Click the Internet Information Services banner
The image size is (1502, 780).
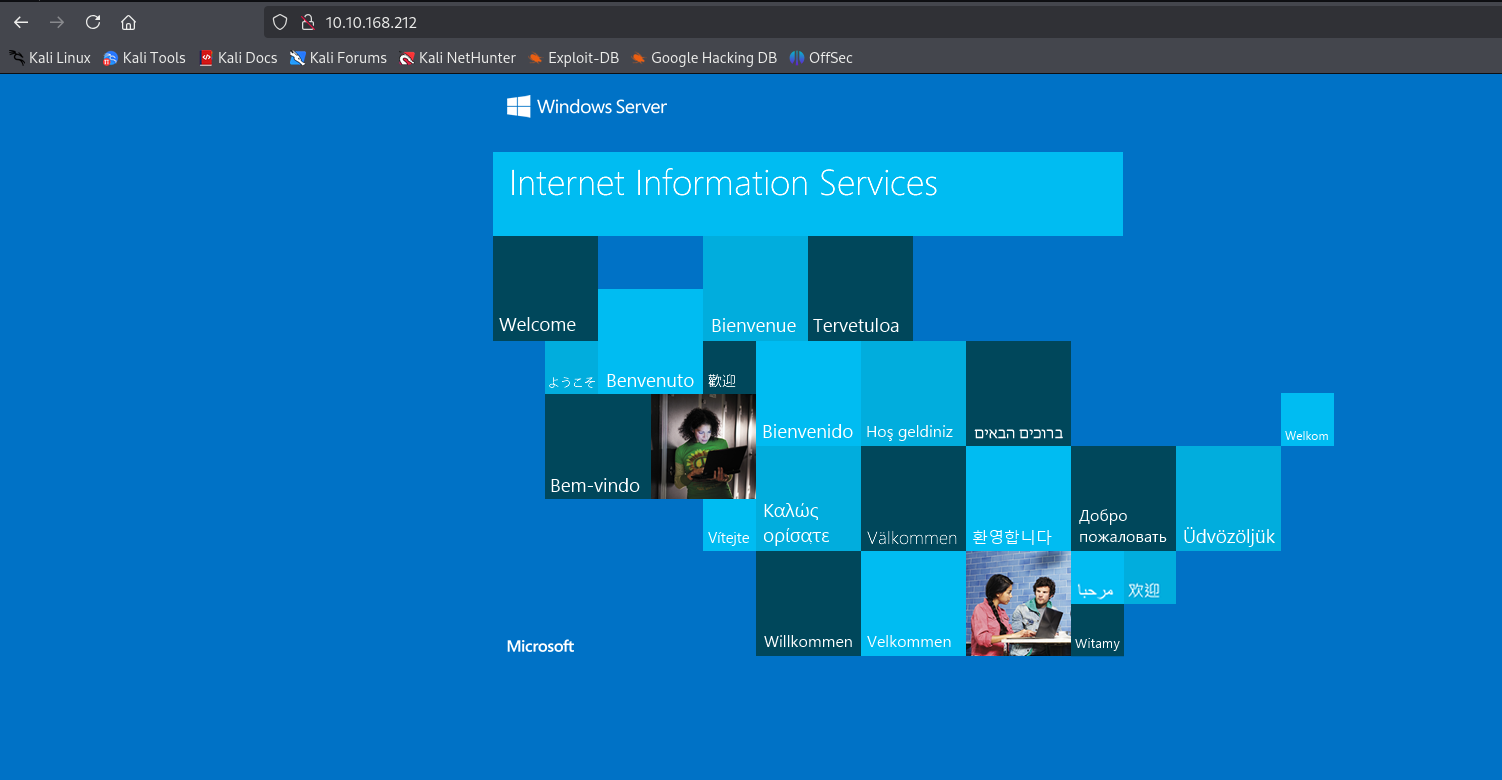tap(807, 193)
